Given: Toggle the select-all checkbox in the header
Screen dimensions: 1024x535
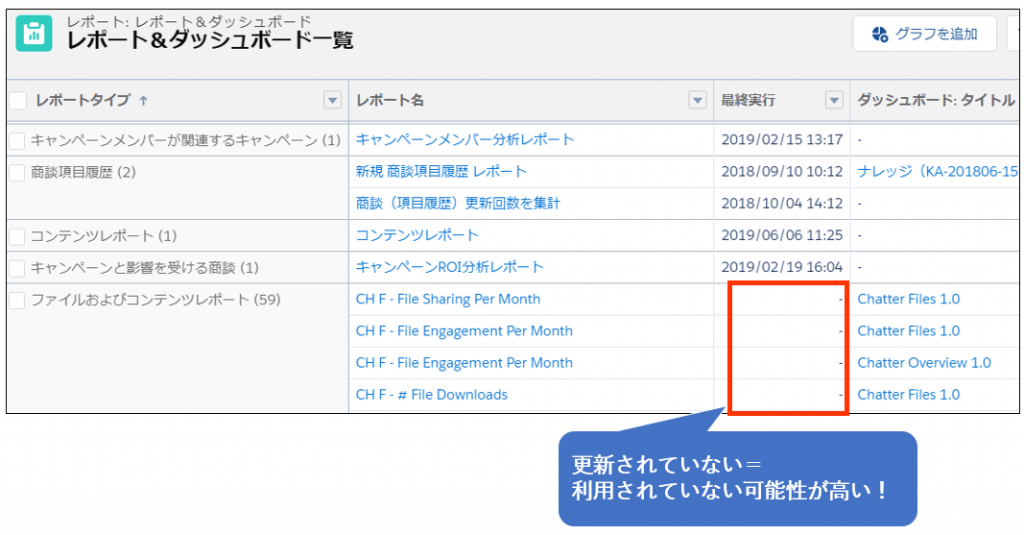Looking at the screenshot, I should coord(18,100).
